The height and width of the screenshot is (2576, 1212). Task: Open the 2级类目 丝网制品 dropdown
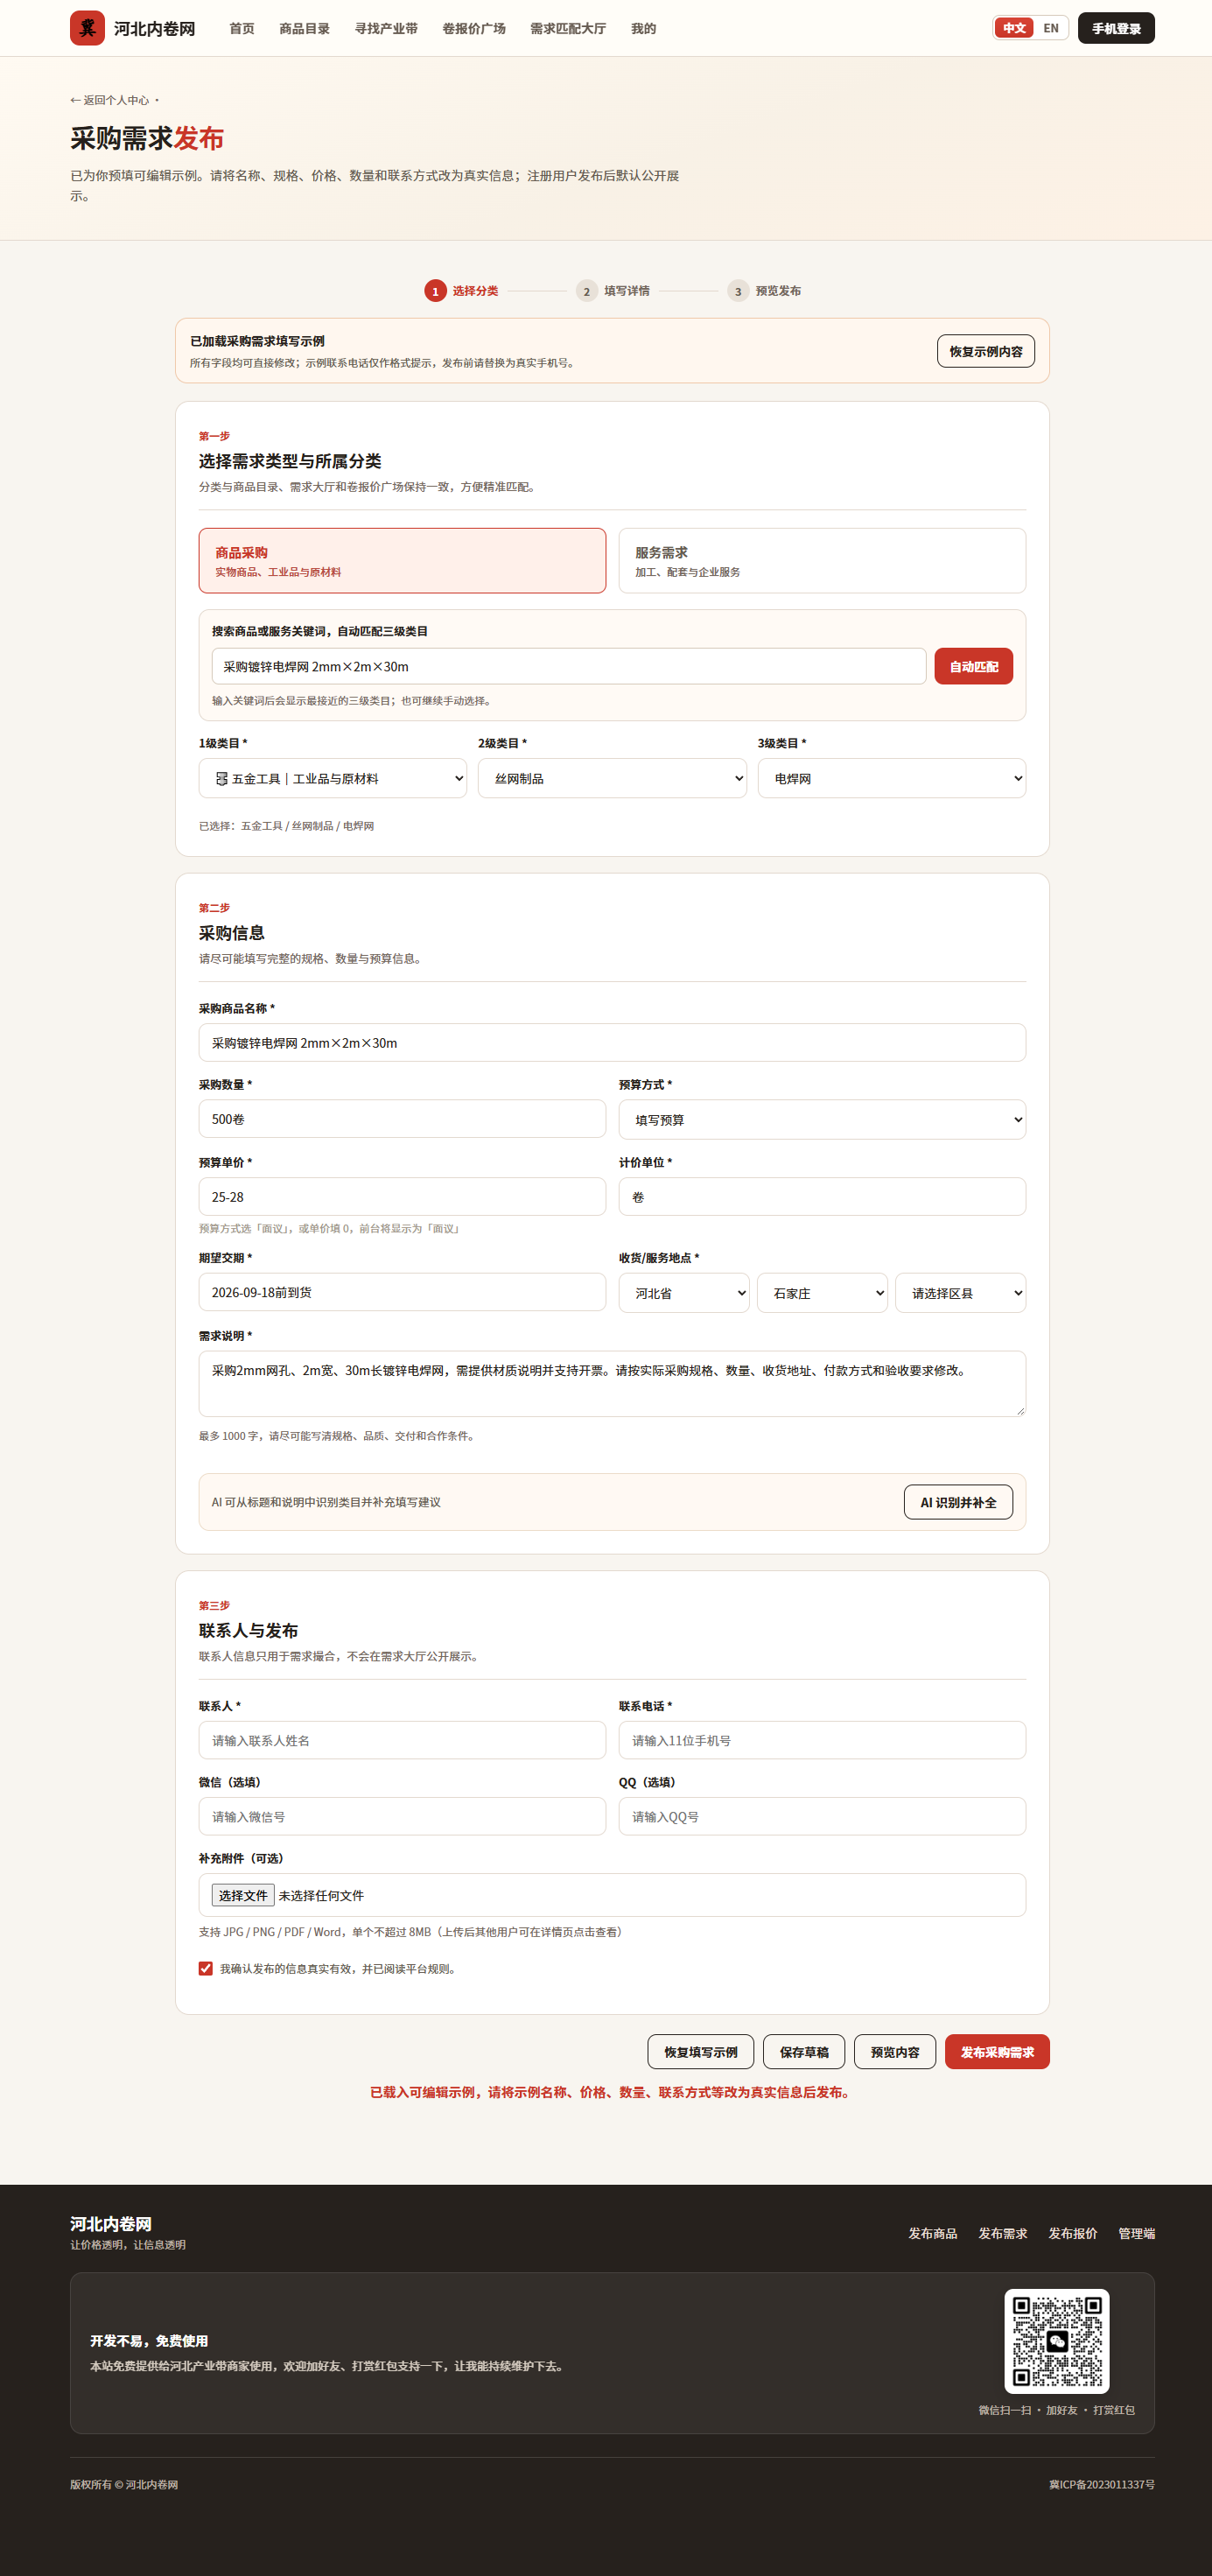[612, 778]
